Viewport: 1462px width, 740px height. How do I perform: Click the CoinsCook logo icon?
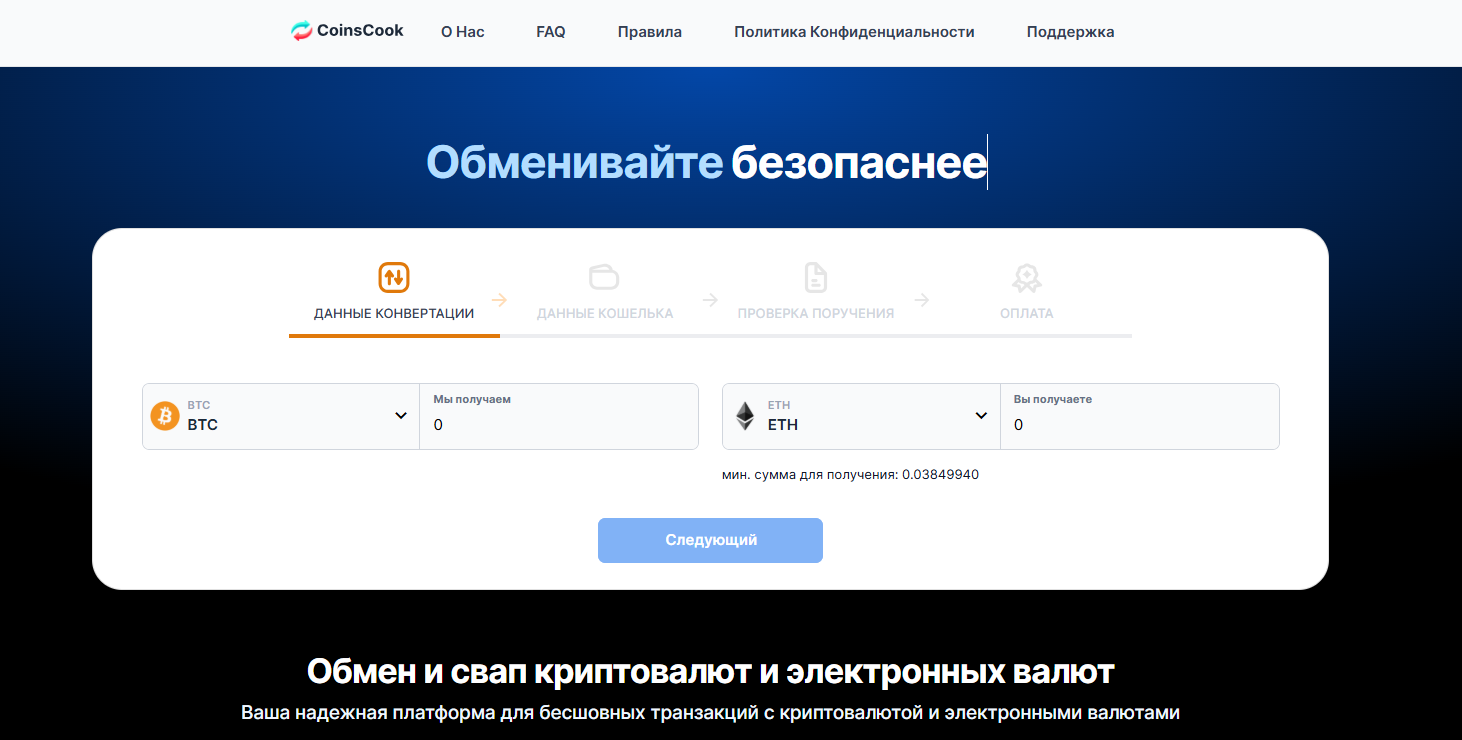(x=301, y=31)
